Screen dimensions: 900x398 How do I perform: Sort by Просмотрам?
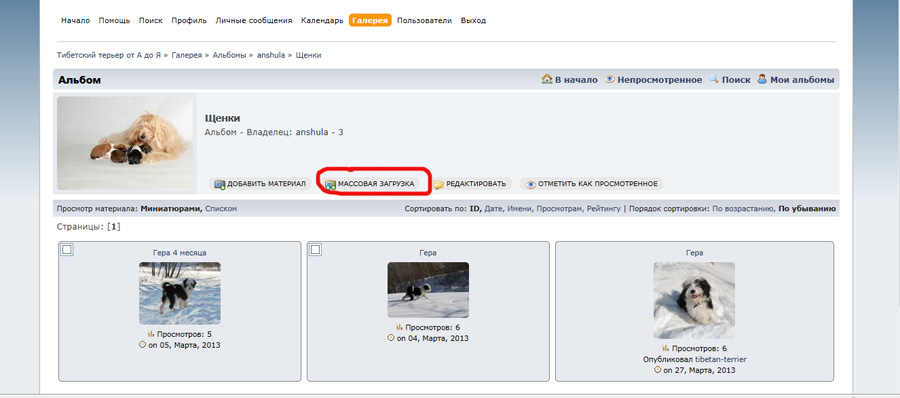click(x=559, y=209)
